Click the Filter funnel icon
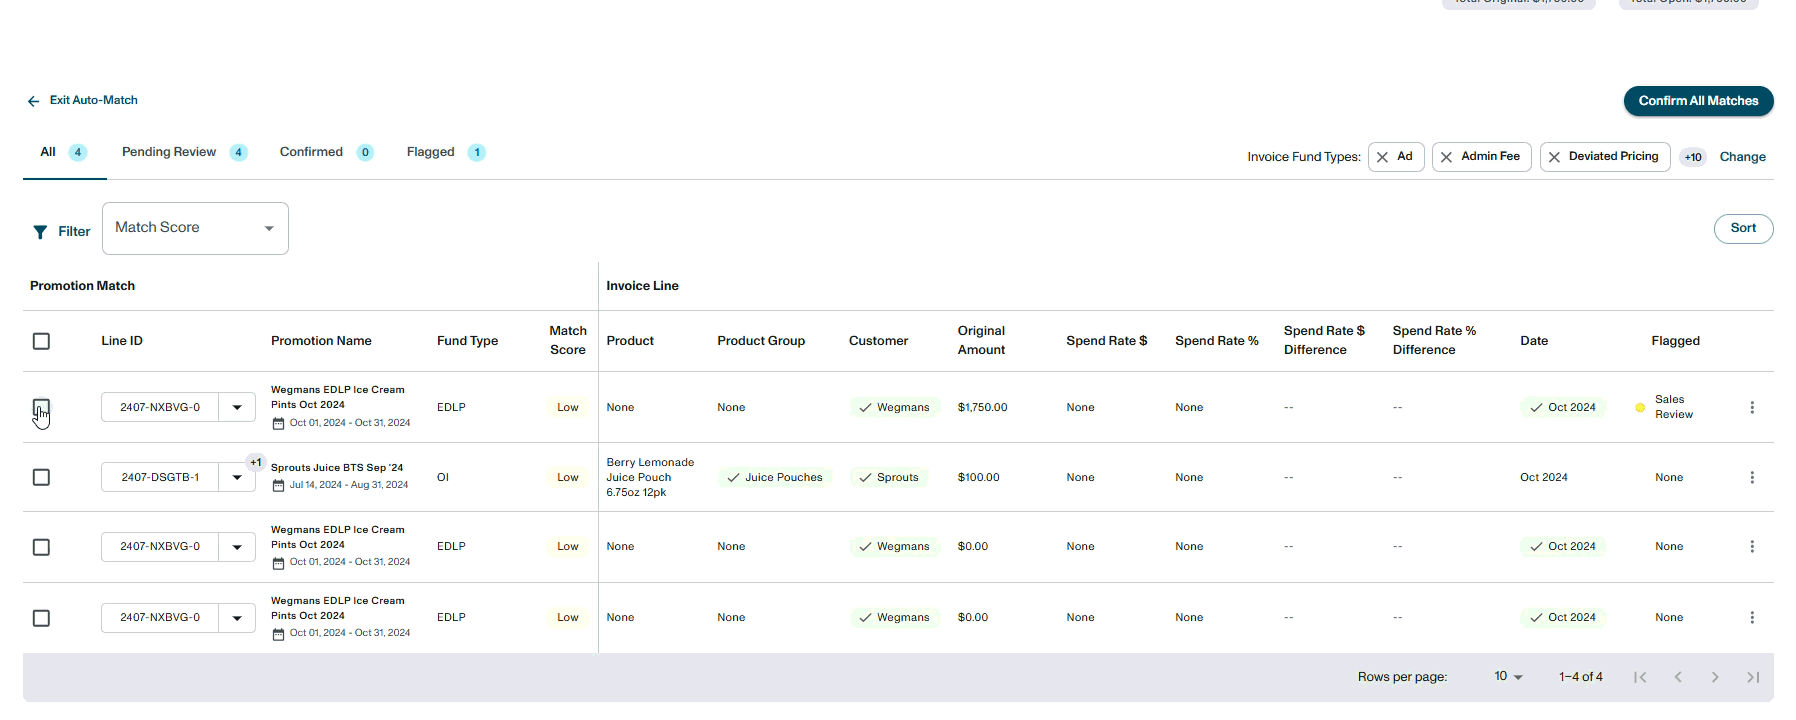The image size is (1796, 720). tap(40, 232)
